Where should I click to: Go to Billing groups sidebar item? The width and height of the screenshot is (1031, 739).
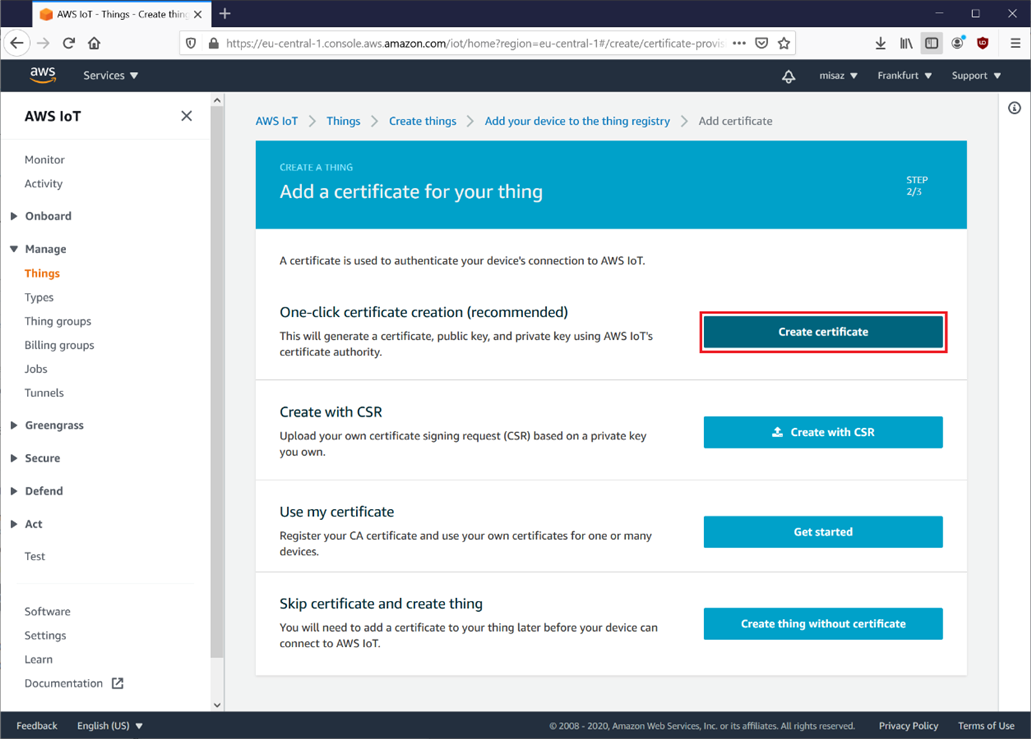[x=59, y=345]
